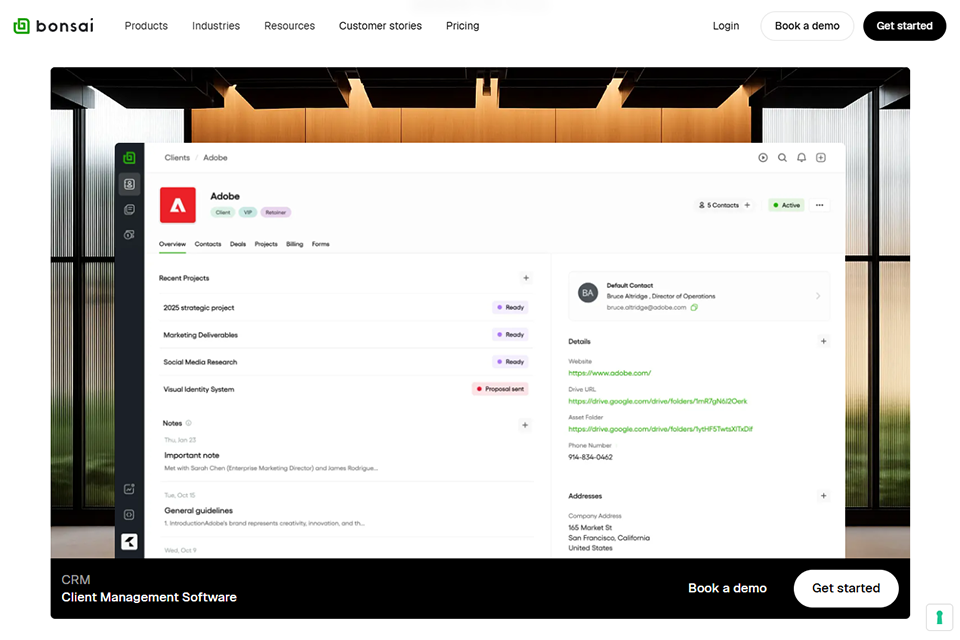Click the chart edit icon near sidebar bottom
The width and height of the screenshot is (960, 640).
pyautogui.click(x=129, y=489)
